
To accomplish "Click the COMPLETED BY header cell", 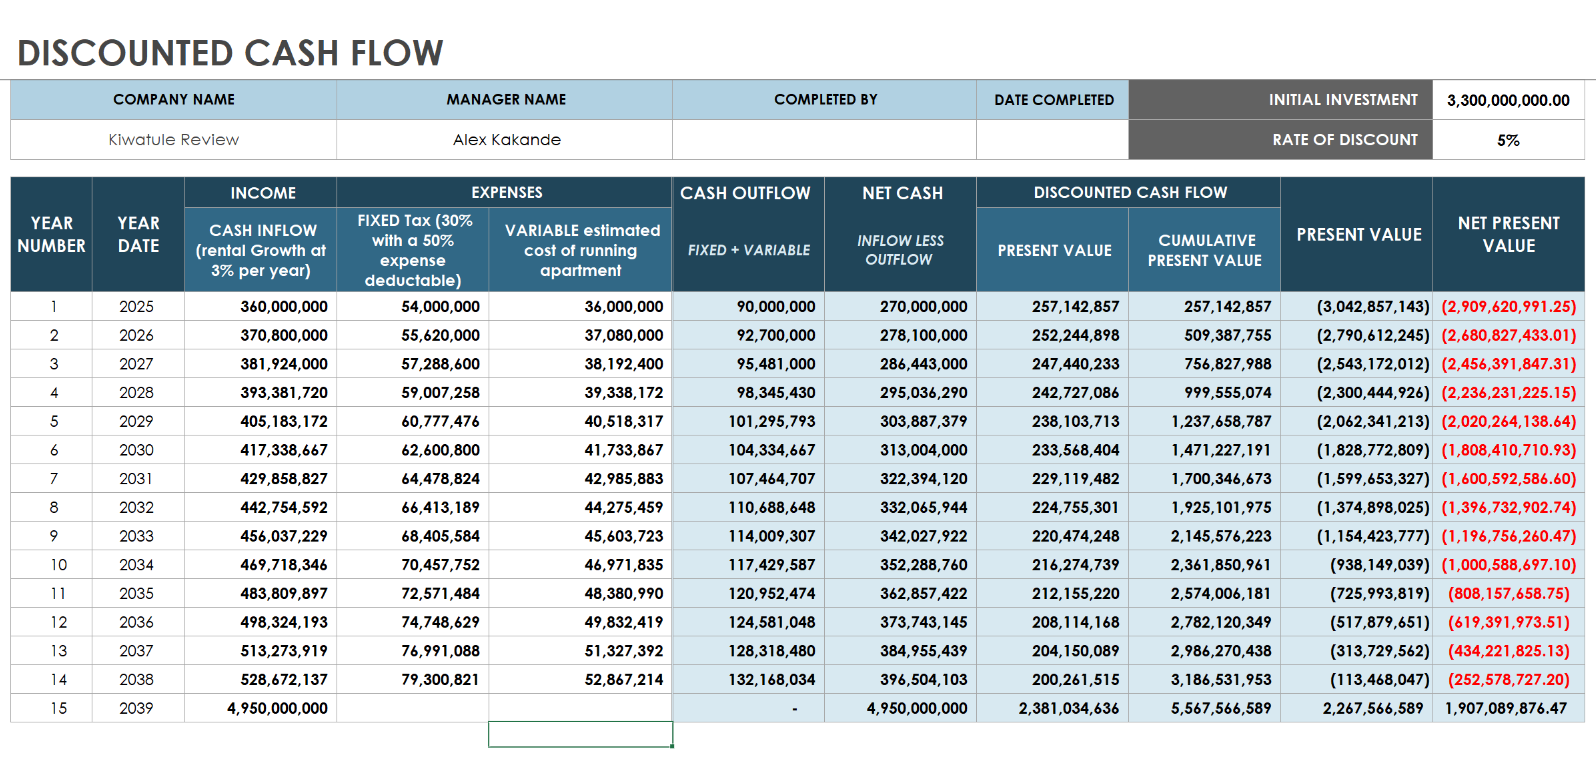I will 824,100.
